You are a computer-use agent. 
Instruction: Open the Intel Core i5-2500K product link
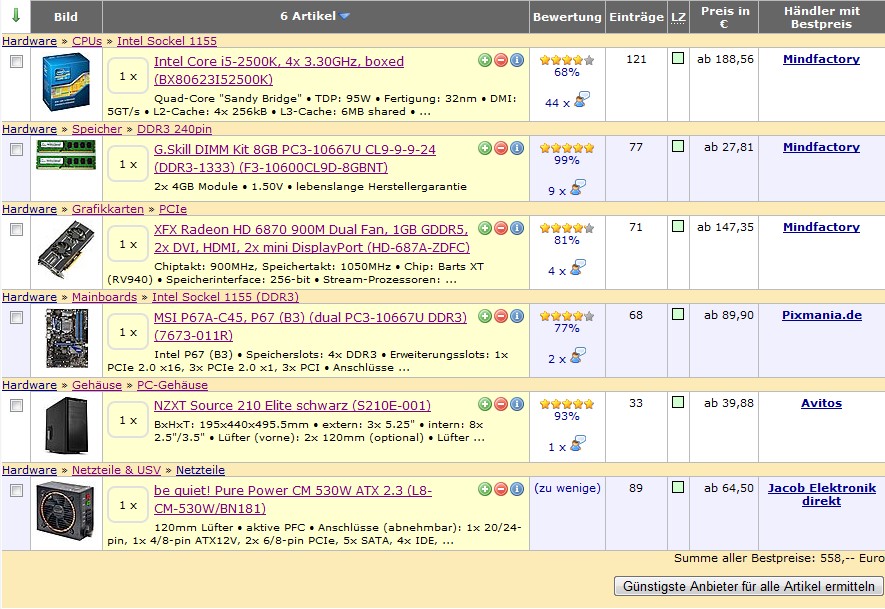coord(279,70)
